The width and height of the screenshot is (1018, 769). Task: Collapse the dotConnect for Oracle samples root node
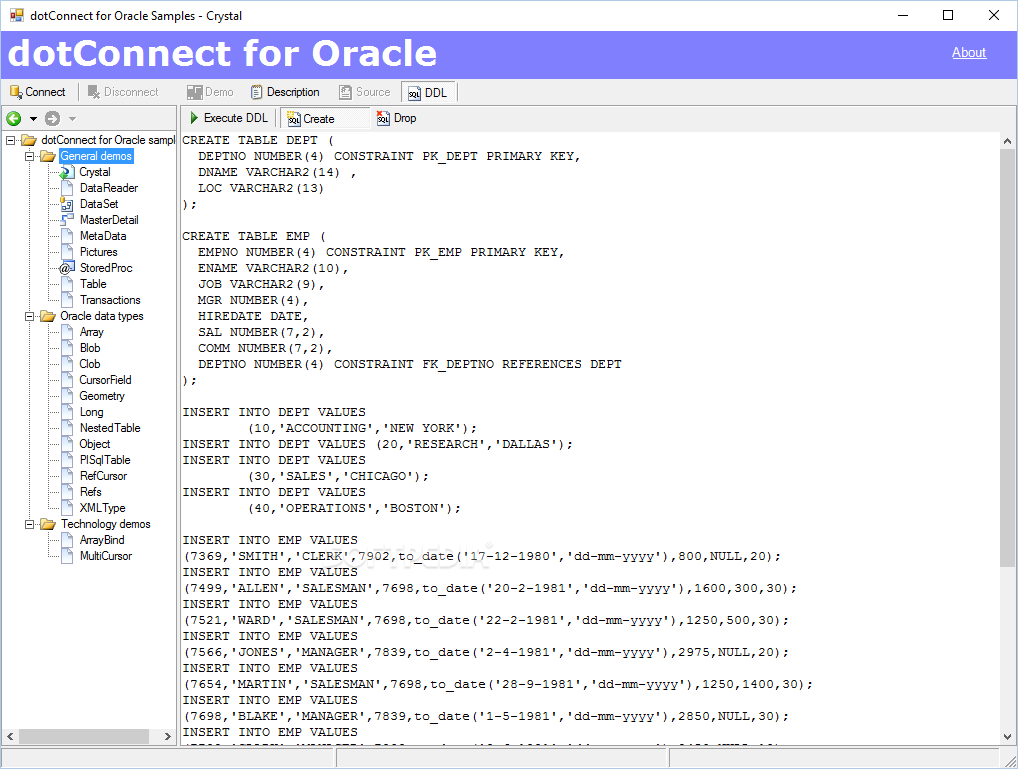[10, 140]
